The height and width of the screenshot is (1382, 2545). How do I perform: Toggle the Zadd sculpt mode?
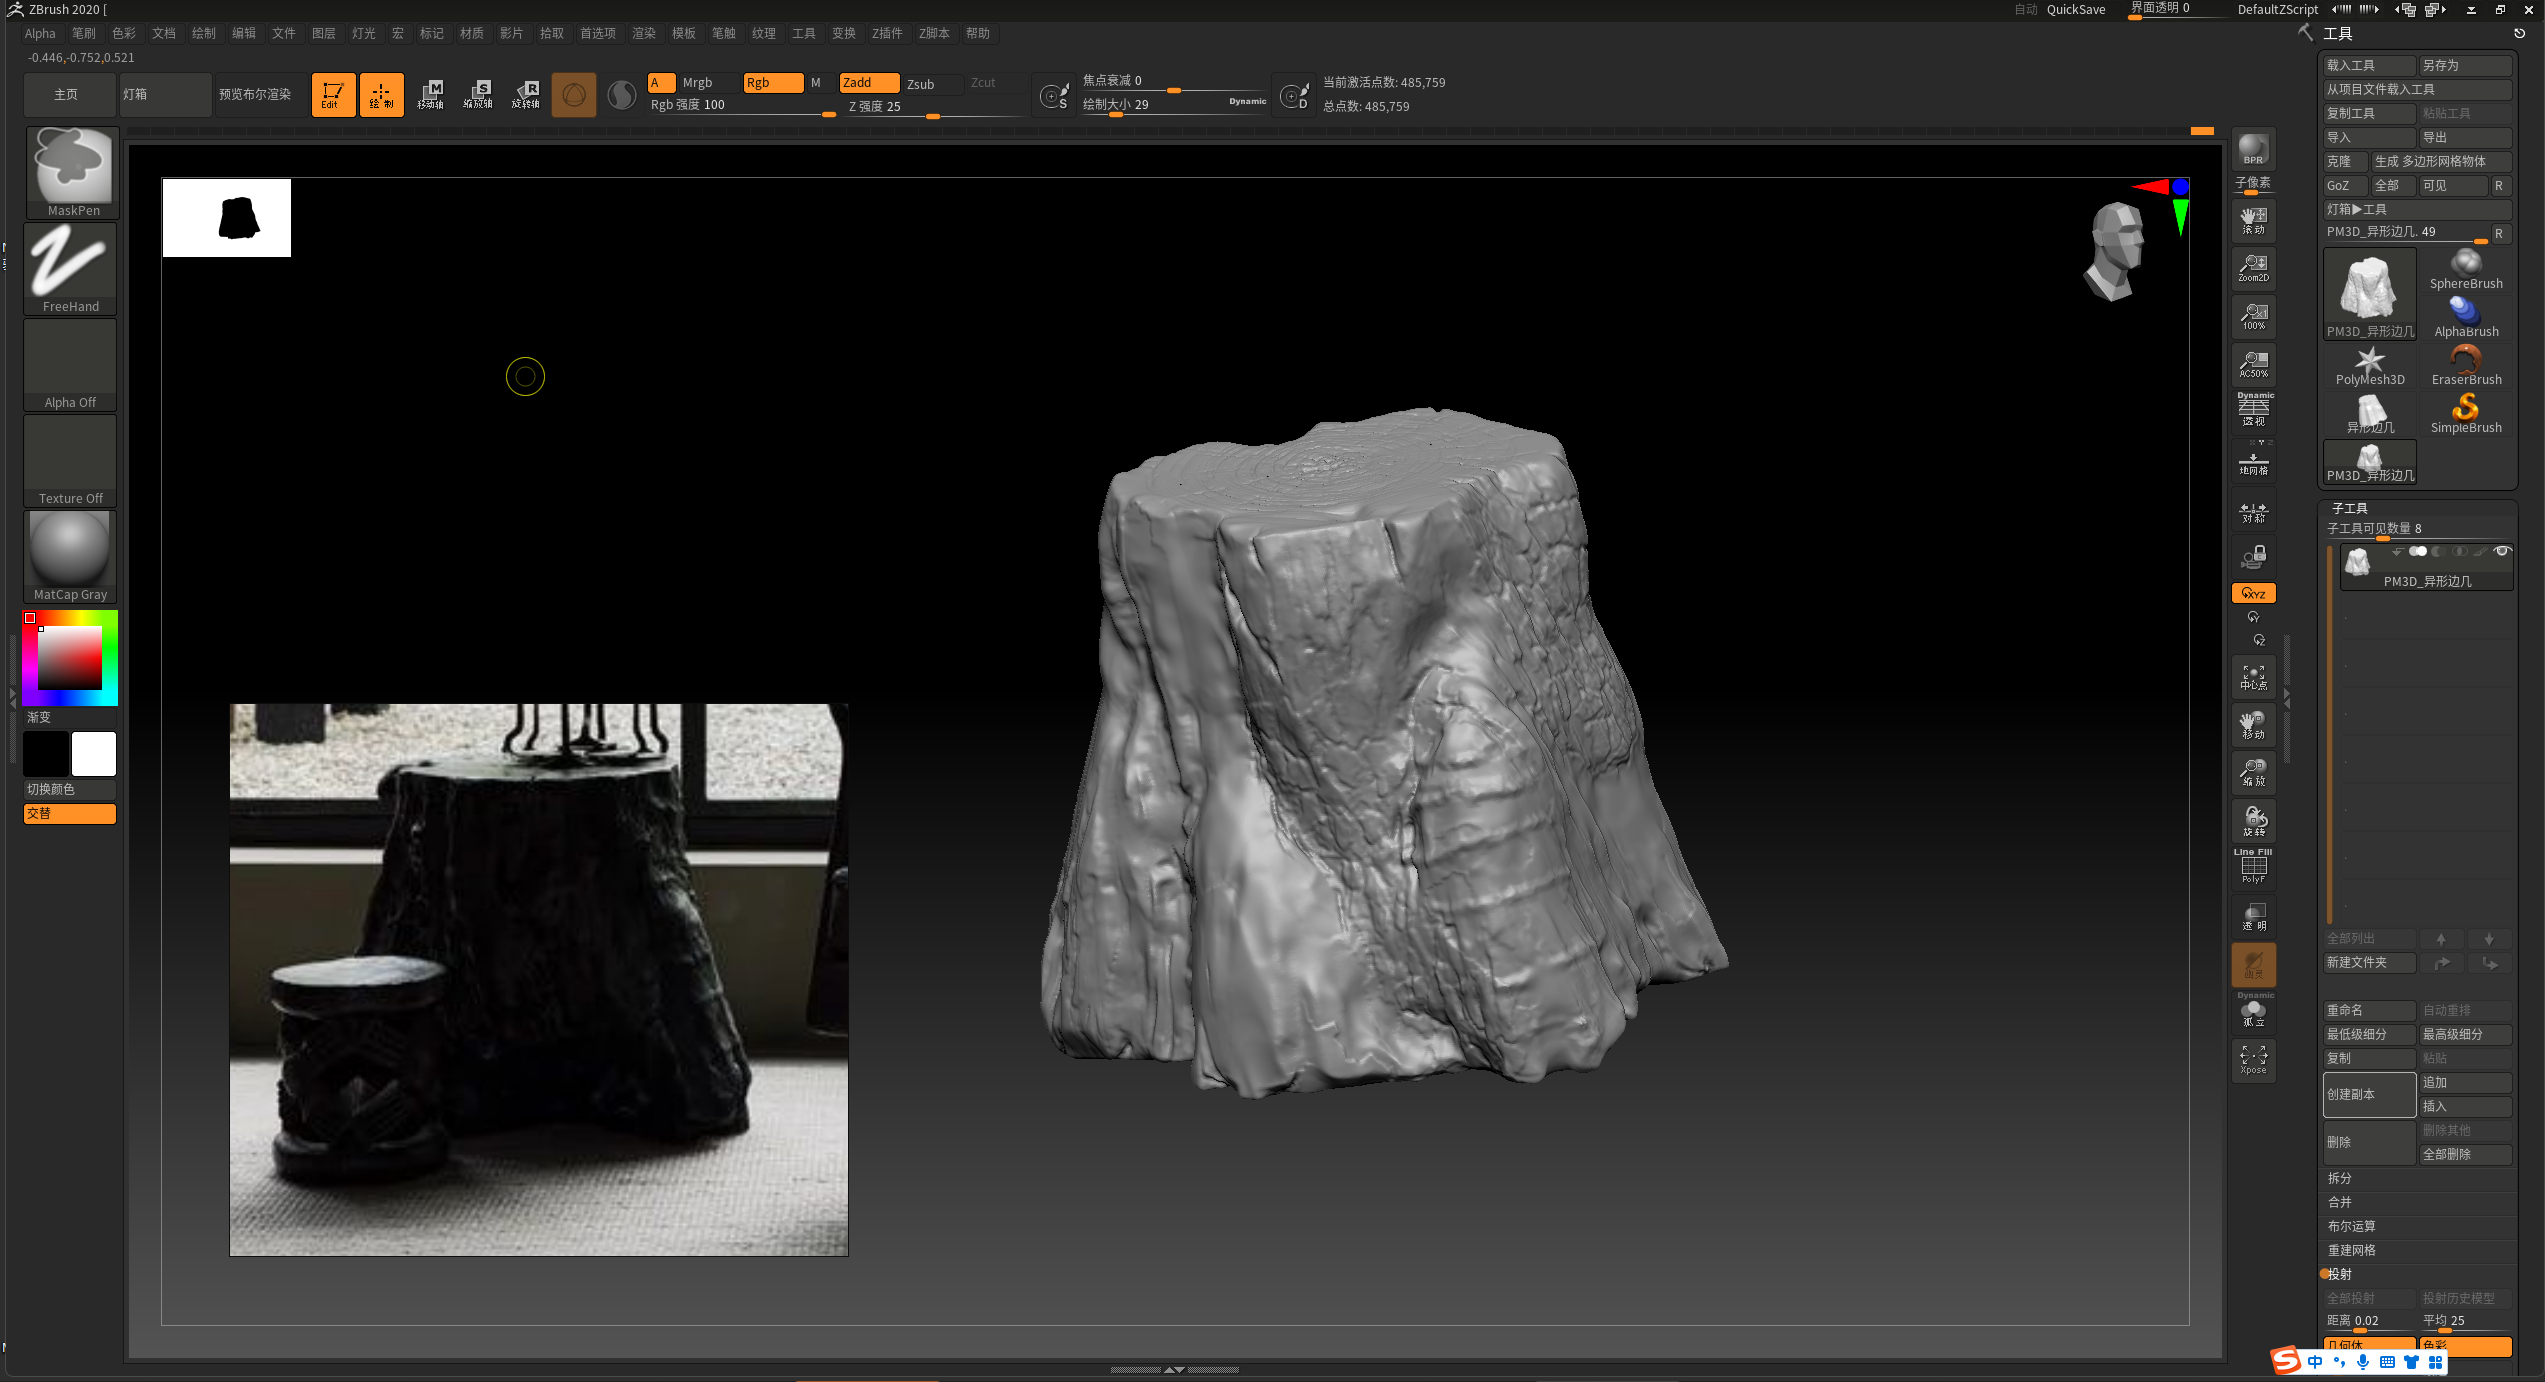868,83
